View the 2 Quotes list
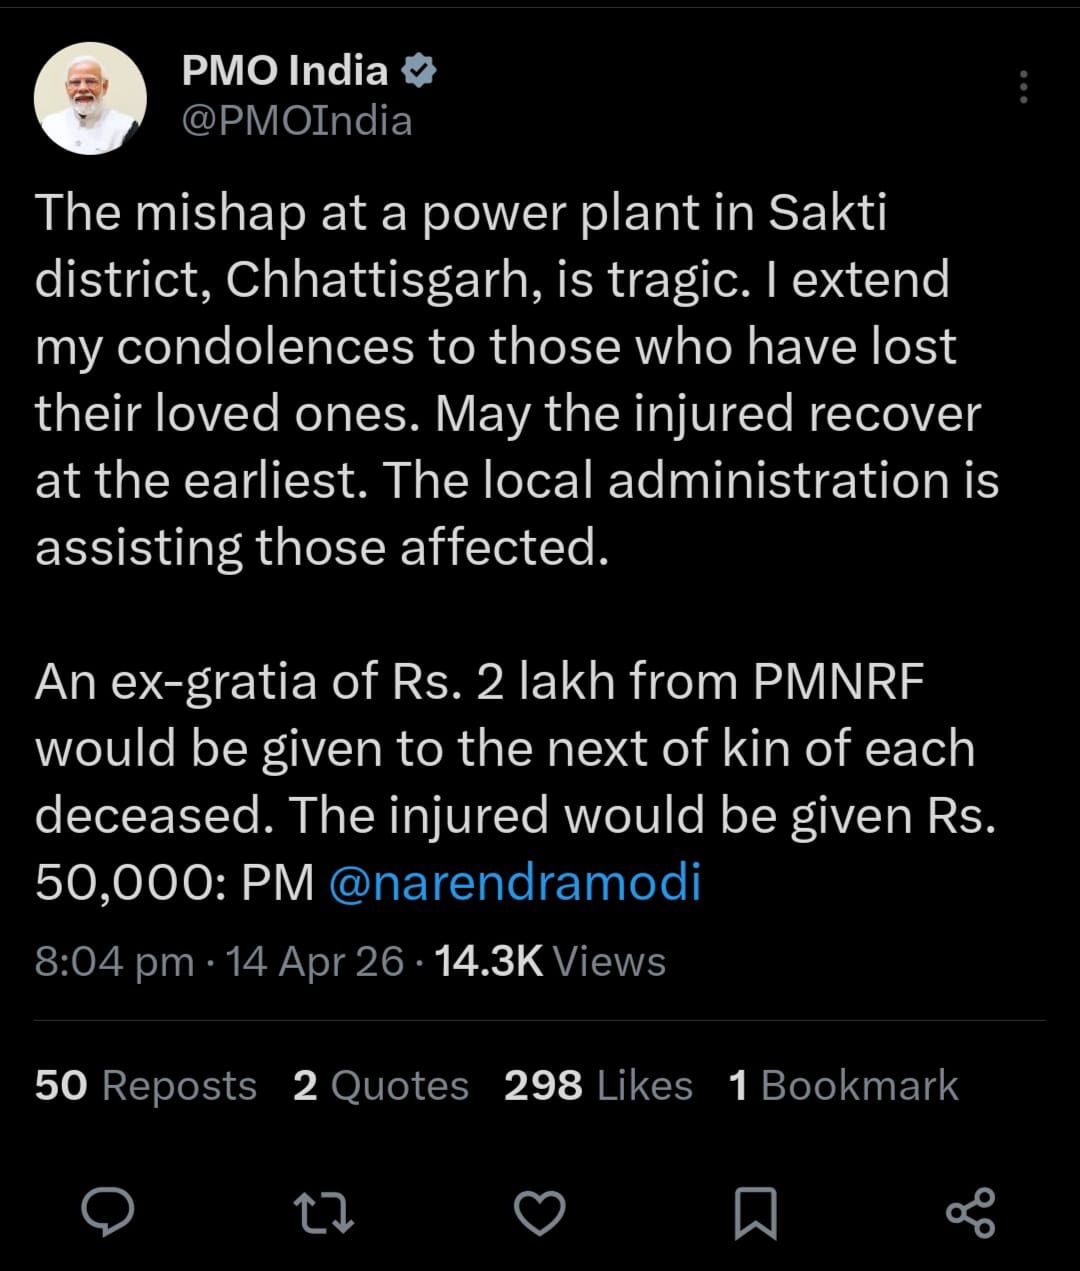The image size is (1080, 1271). tap(381, 1086)
